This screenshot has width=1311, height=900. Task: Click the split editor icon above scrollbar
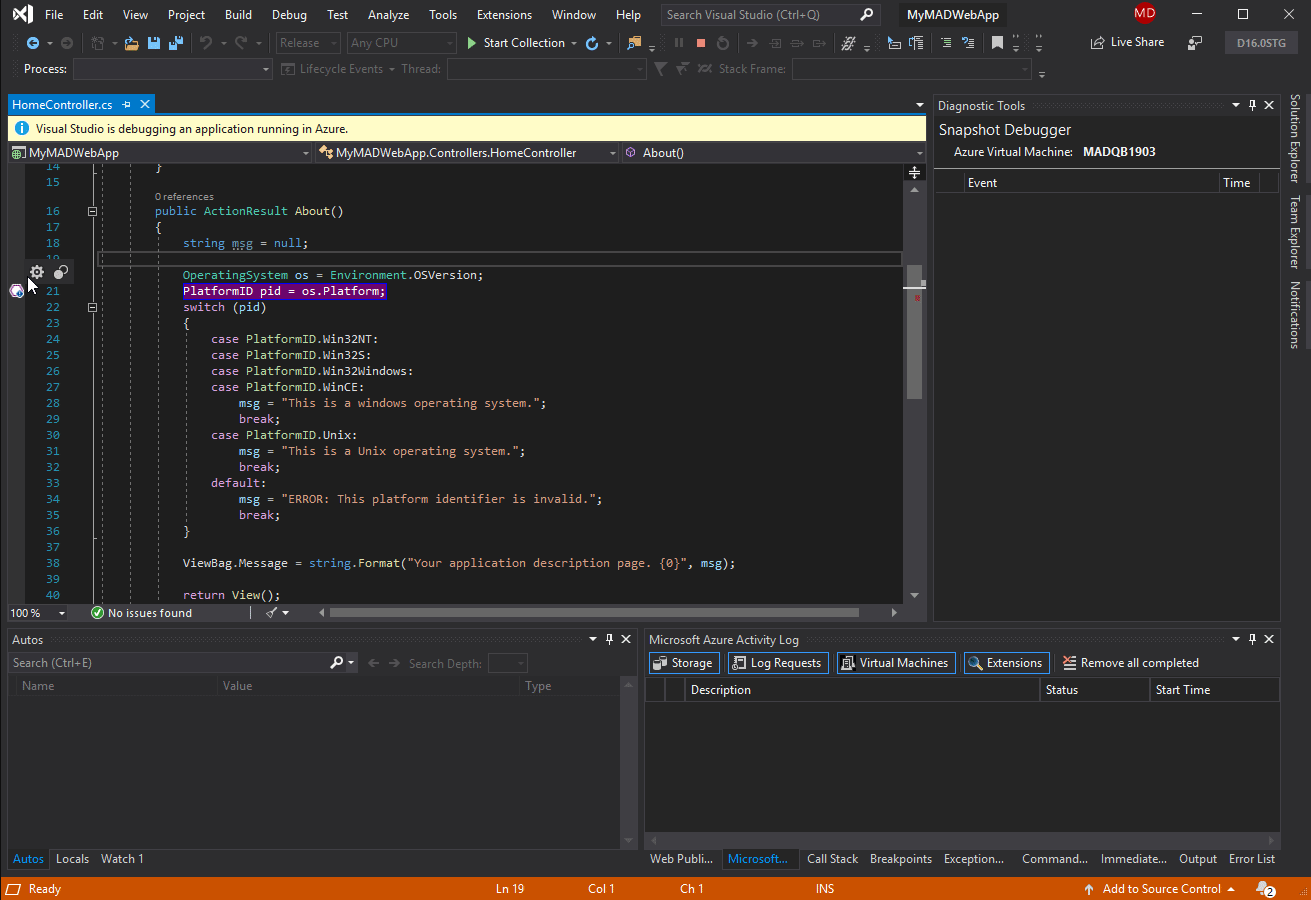click(914, 173)
